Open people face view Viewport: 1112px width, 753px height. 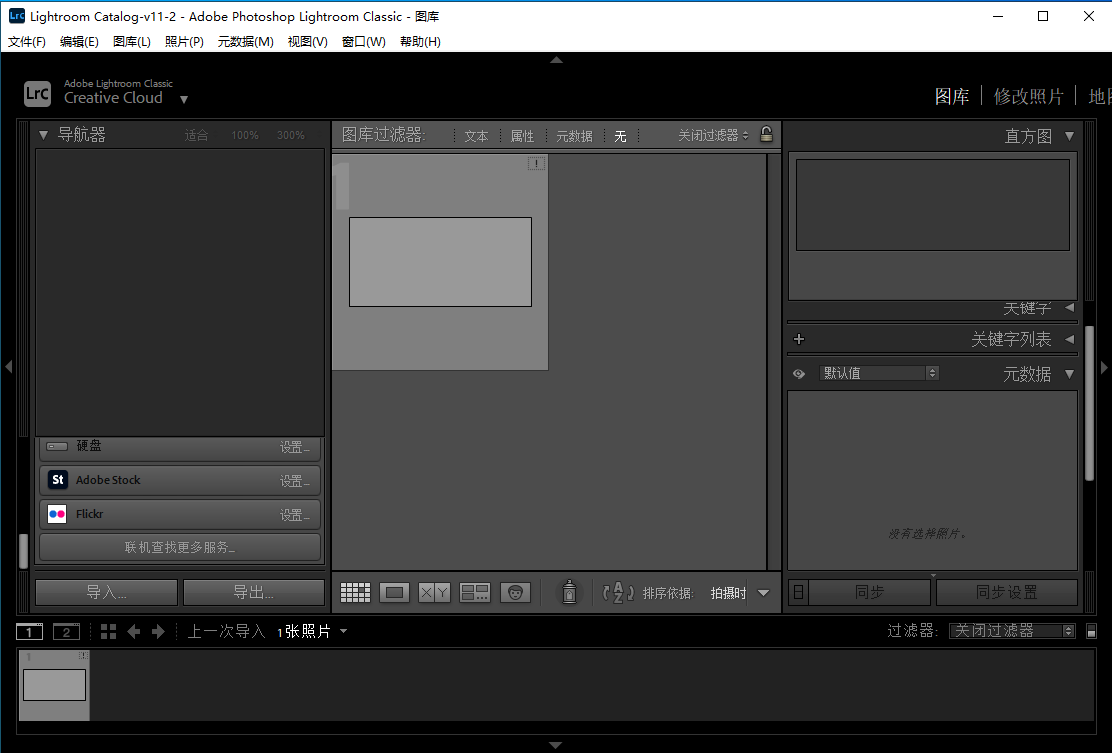[x=515, y=593]
